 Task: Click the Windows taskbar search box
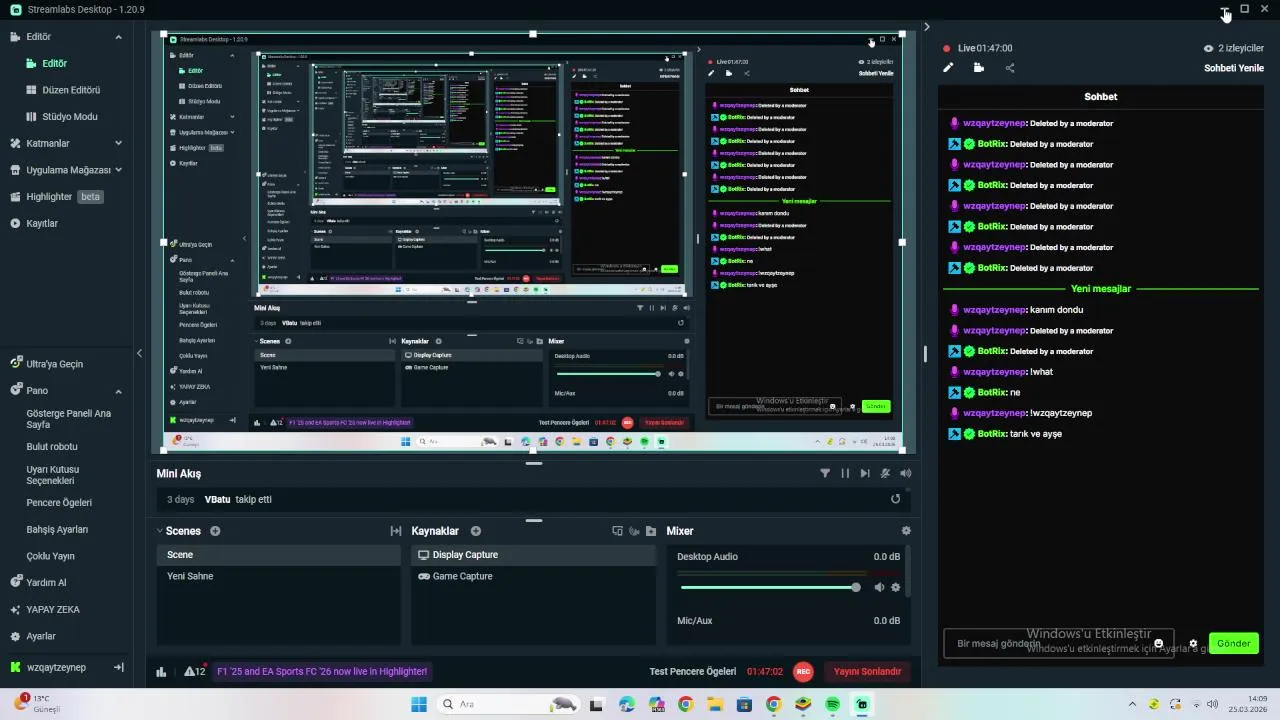[509, 704]
